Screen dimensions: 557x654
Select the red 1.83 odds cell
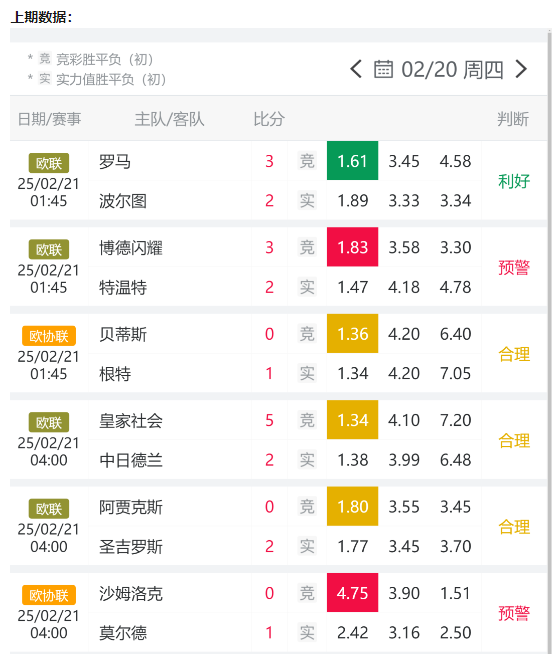pyautogui.click(x=353, y=247)
